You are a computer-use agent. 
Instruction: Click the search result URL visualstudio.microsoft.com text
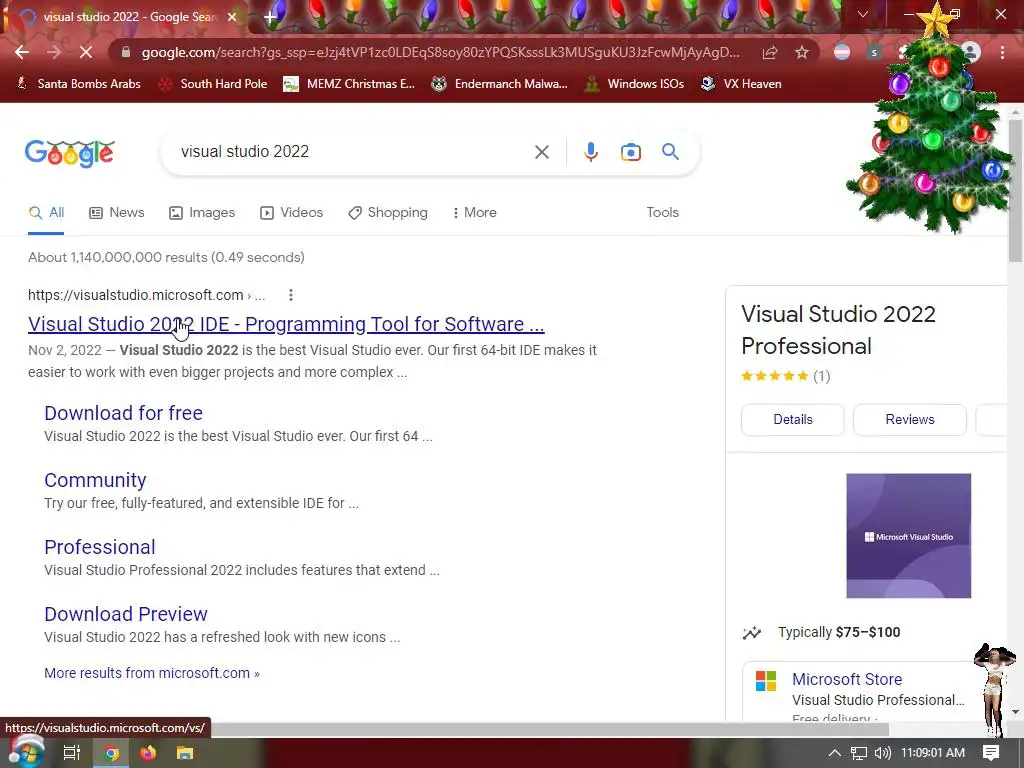[136, 295]
